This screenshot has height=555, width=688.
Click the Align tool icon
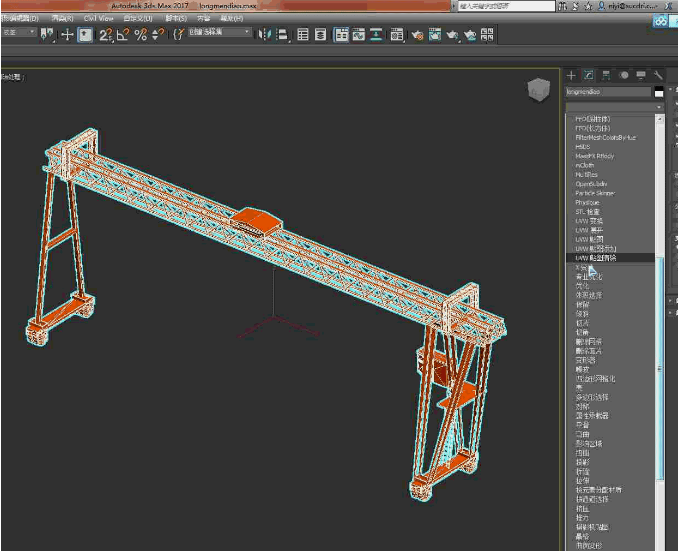point(282,35)
